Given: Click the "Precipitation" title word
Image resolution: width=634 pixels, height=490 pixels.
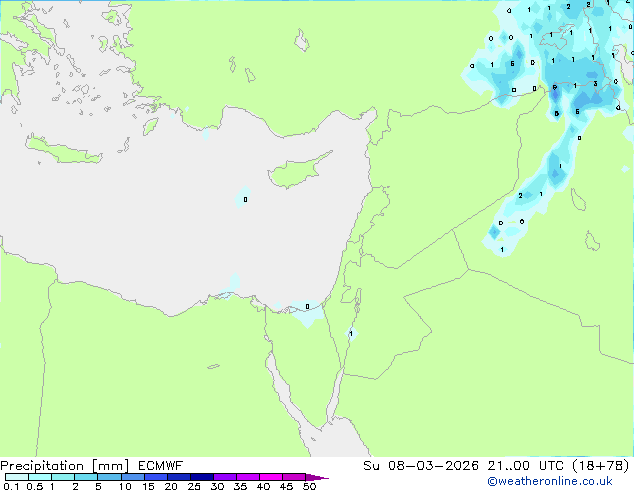Looking at the screenshot, I should coord(42,466).
